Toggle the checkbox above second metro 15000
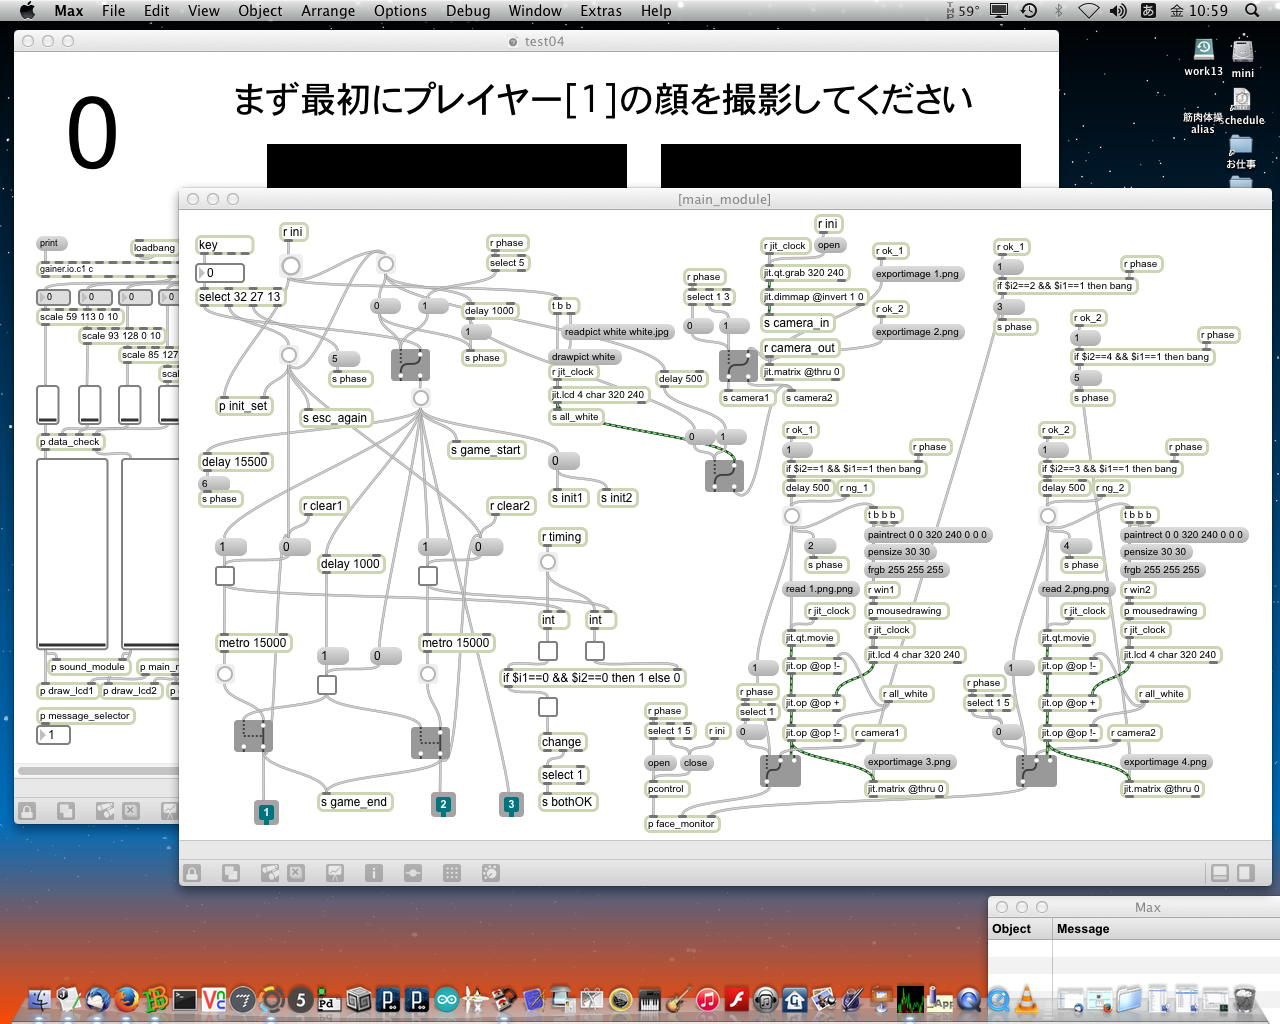Viewport: 1280px width, 1024px height. coord(428,576)
